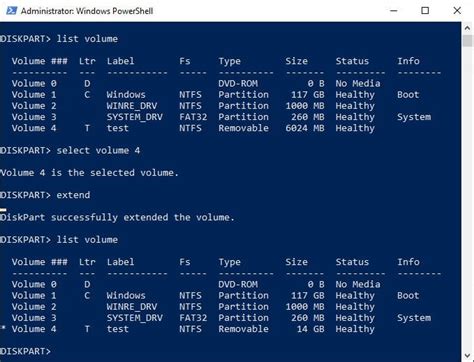This screenshot has width=474, height=362.
Task: Click the second 'list volume' command
Action: tap(87, 240)
